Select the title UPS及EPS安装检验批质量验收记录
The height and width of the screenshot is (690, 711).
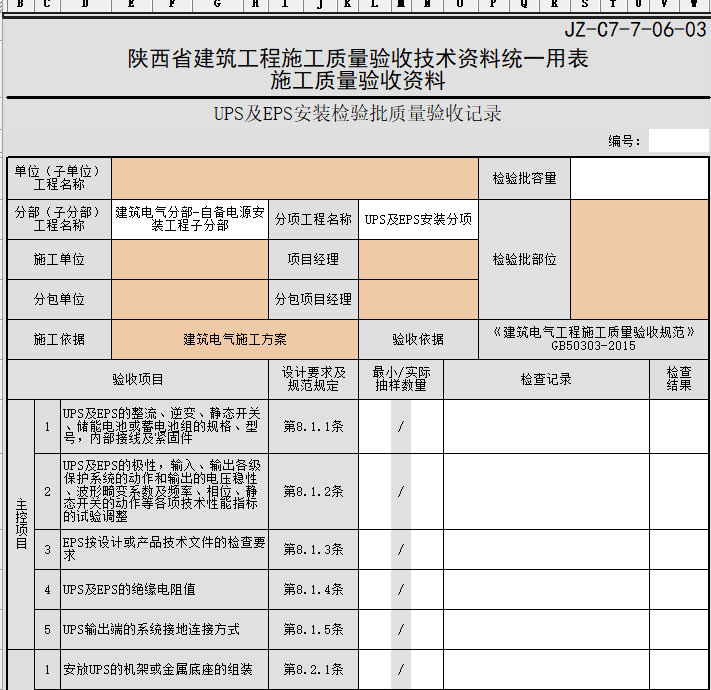point(357,113)
